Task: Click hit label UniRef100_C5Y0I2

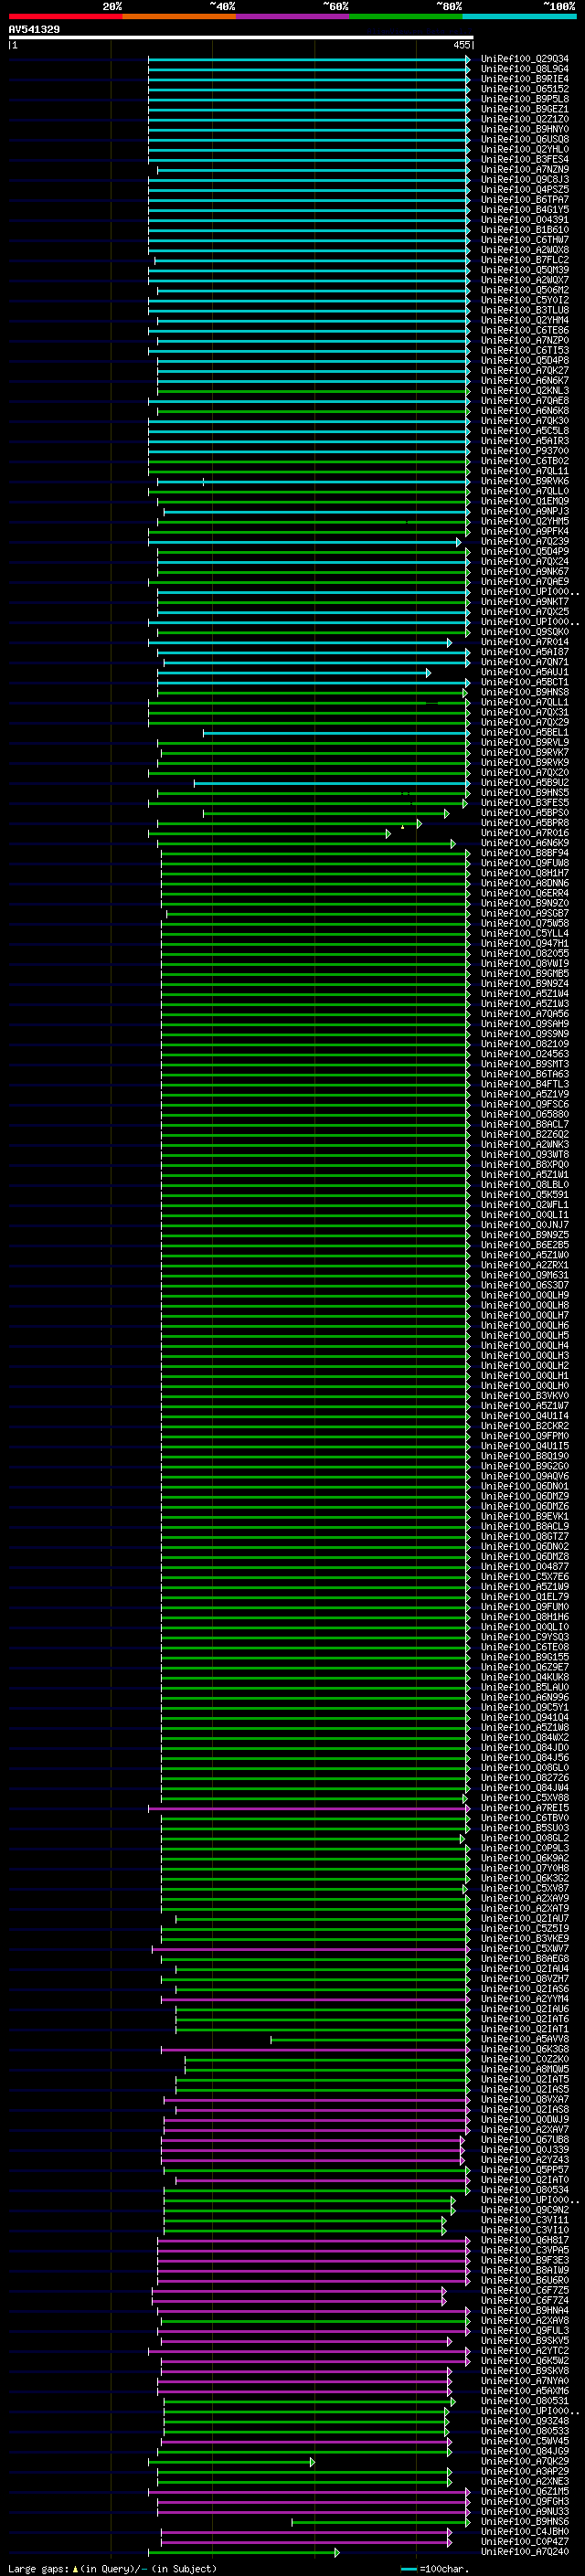Action: point(524,300)
